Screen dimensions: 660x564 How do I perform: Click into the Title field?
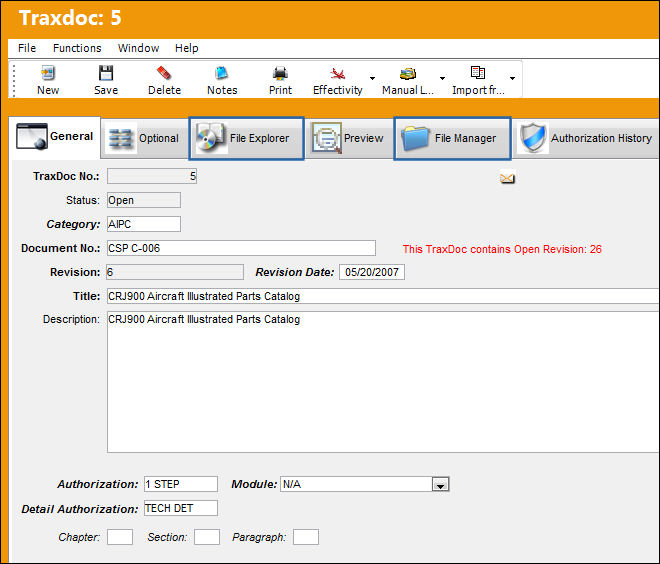383,296
